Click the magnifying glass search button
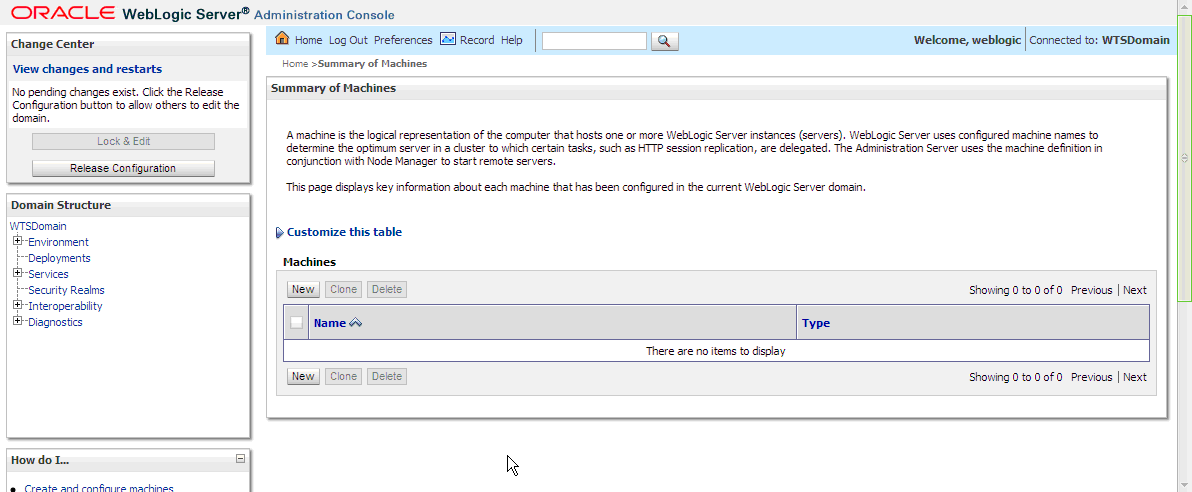This screenshot has width=1192, height=492. click(x=664, y=41)
